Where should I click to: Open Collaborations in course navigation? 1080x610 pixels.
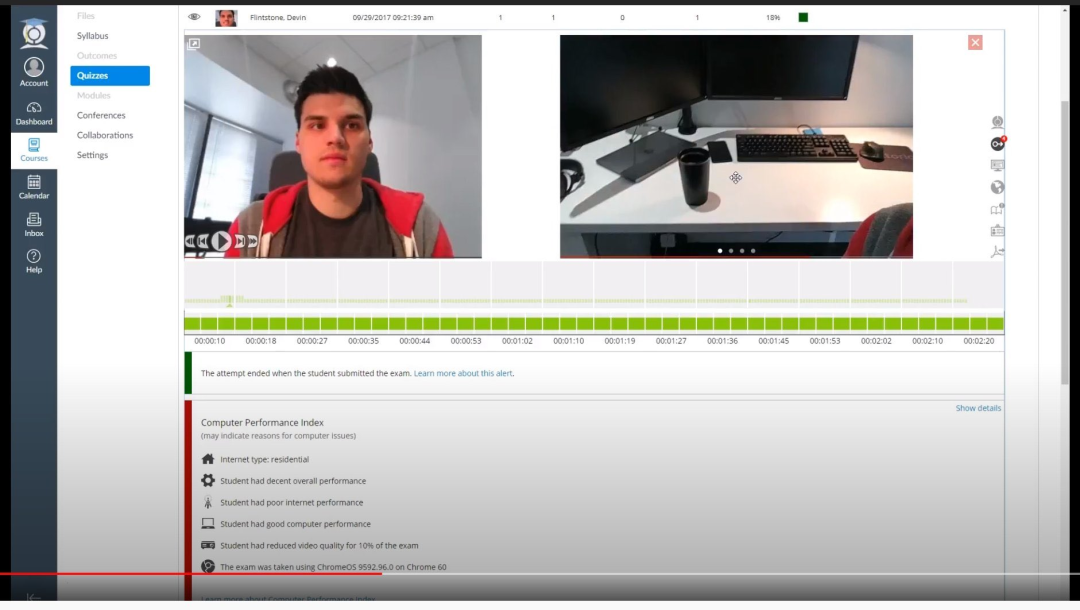[105, 136]
